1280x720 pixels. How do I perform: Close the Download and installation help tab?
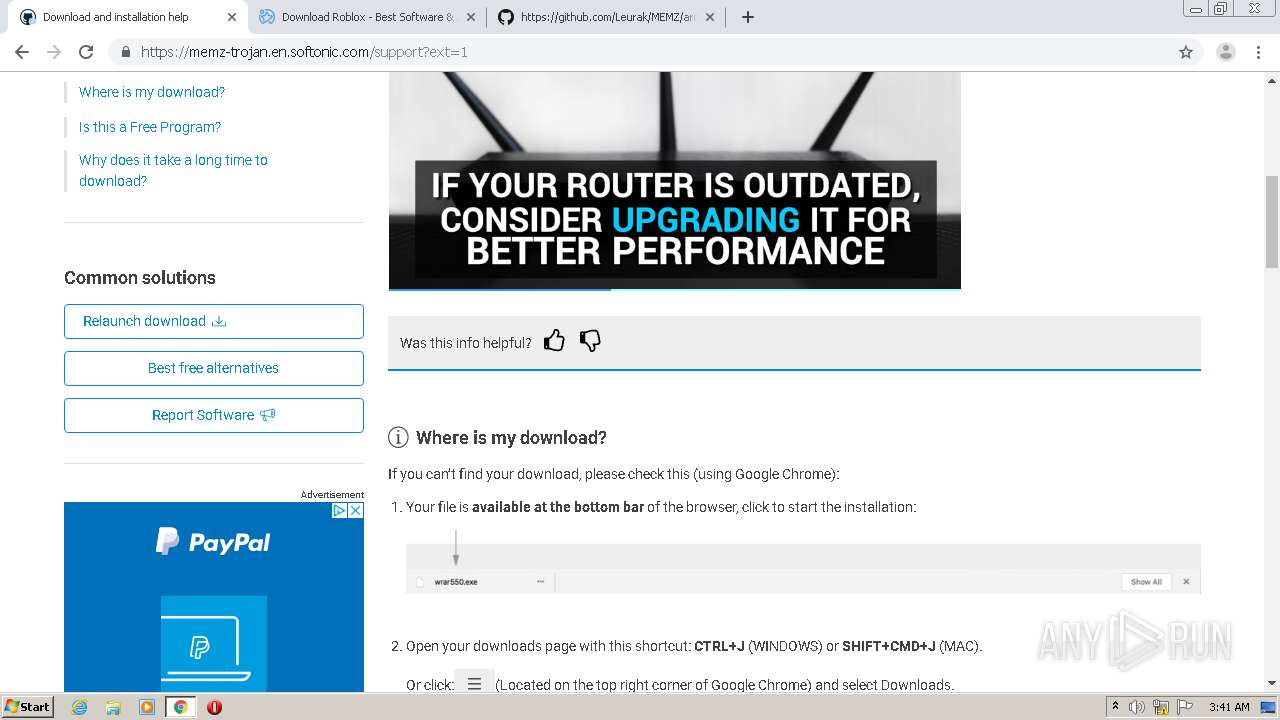[x=232, y=17]
